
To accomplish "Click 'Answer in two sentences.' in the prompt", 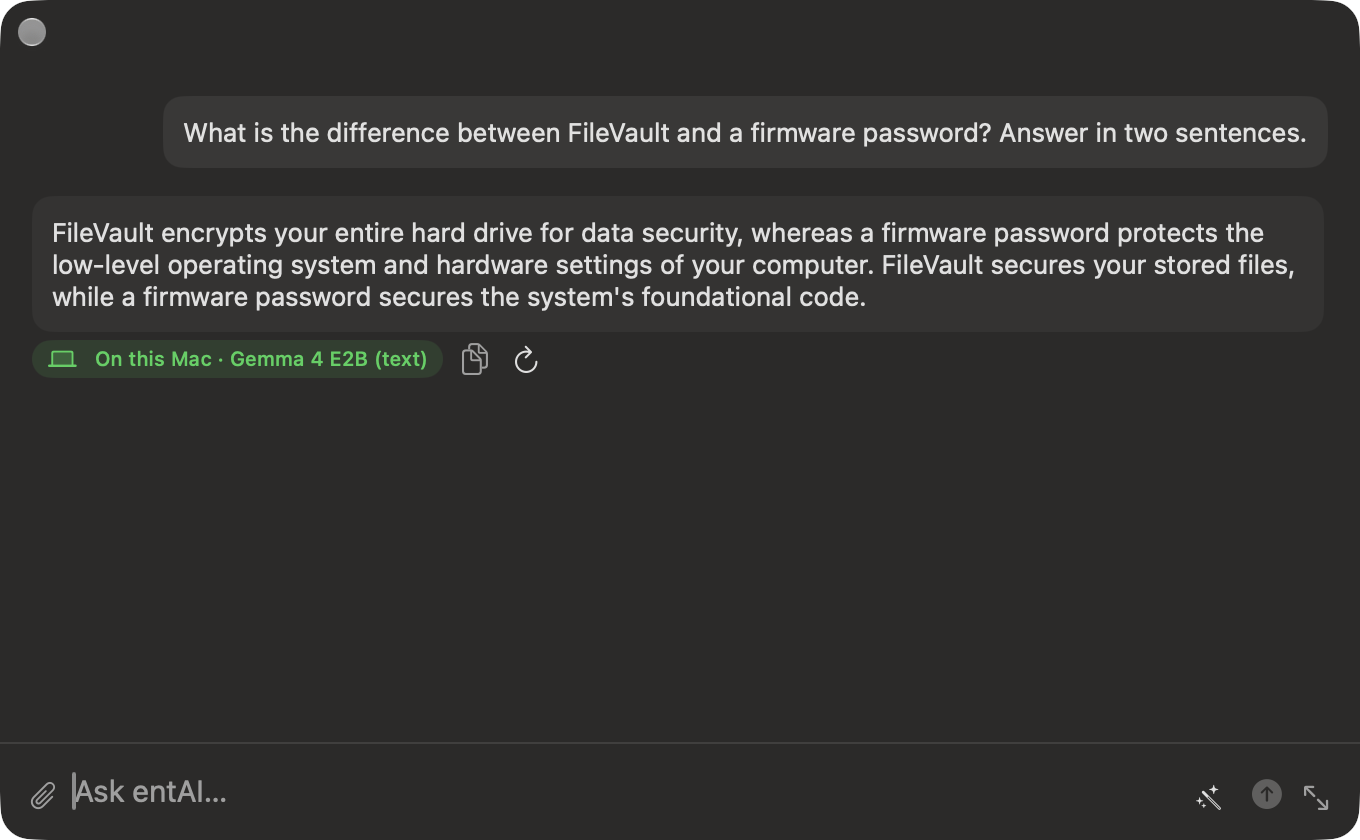I will click(x=1153, y=133).
